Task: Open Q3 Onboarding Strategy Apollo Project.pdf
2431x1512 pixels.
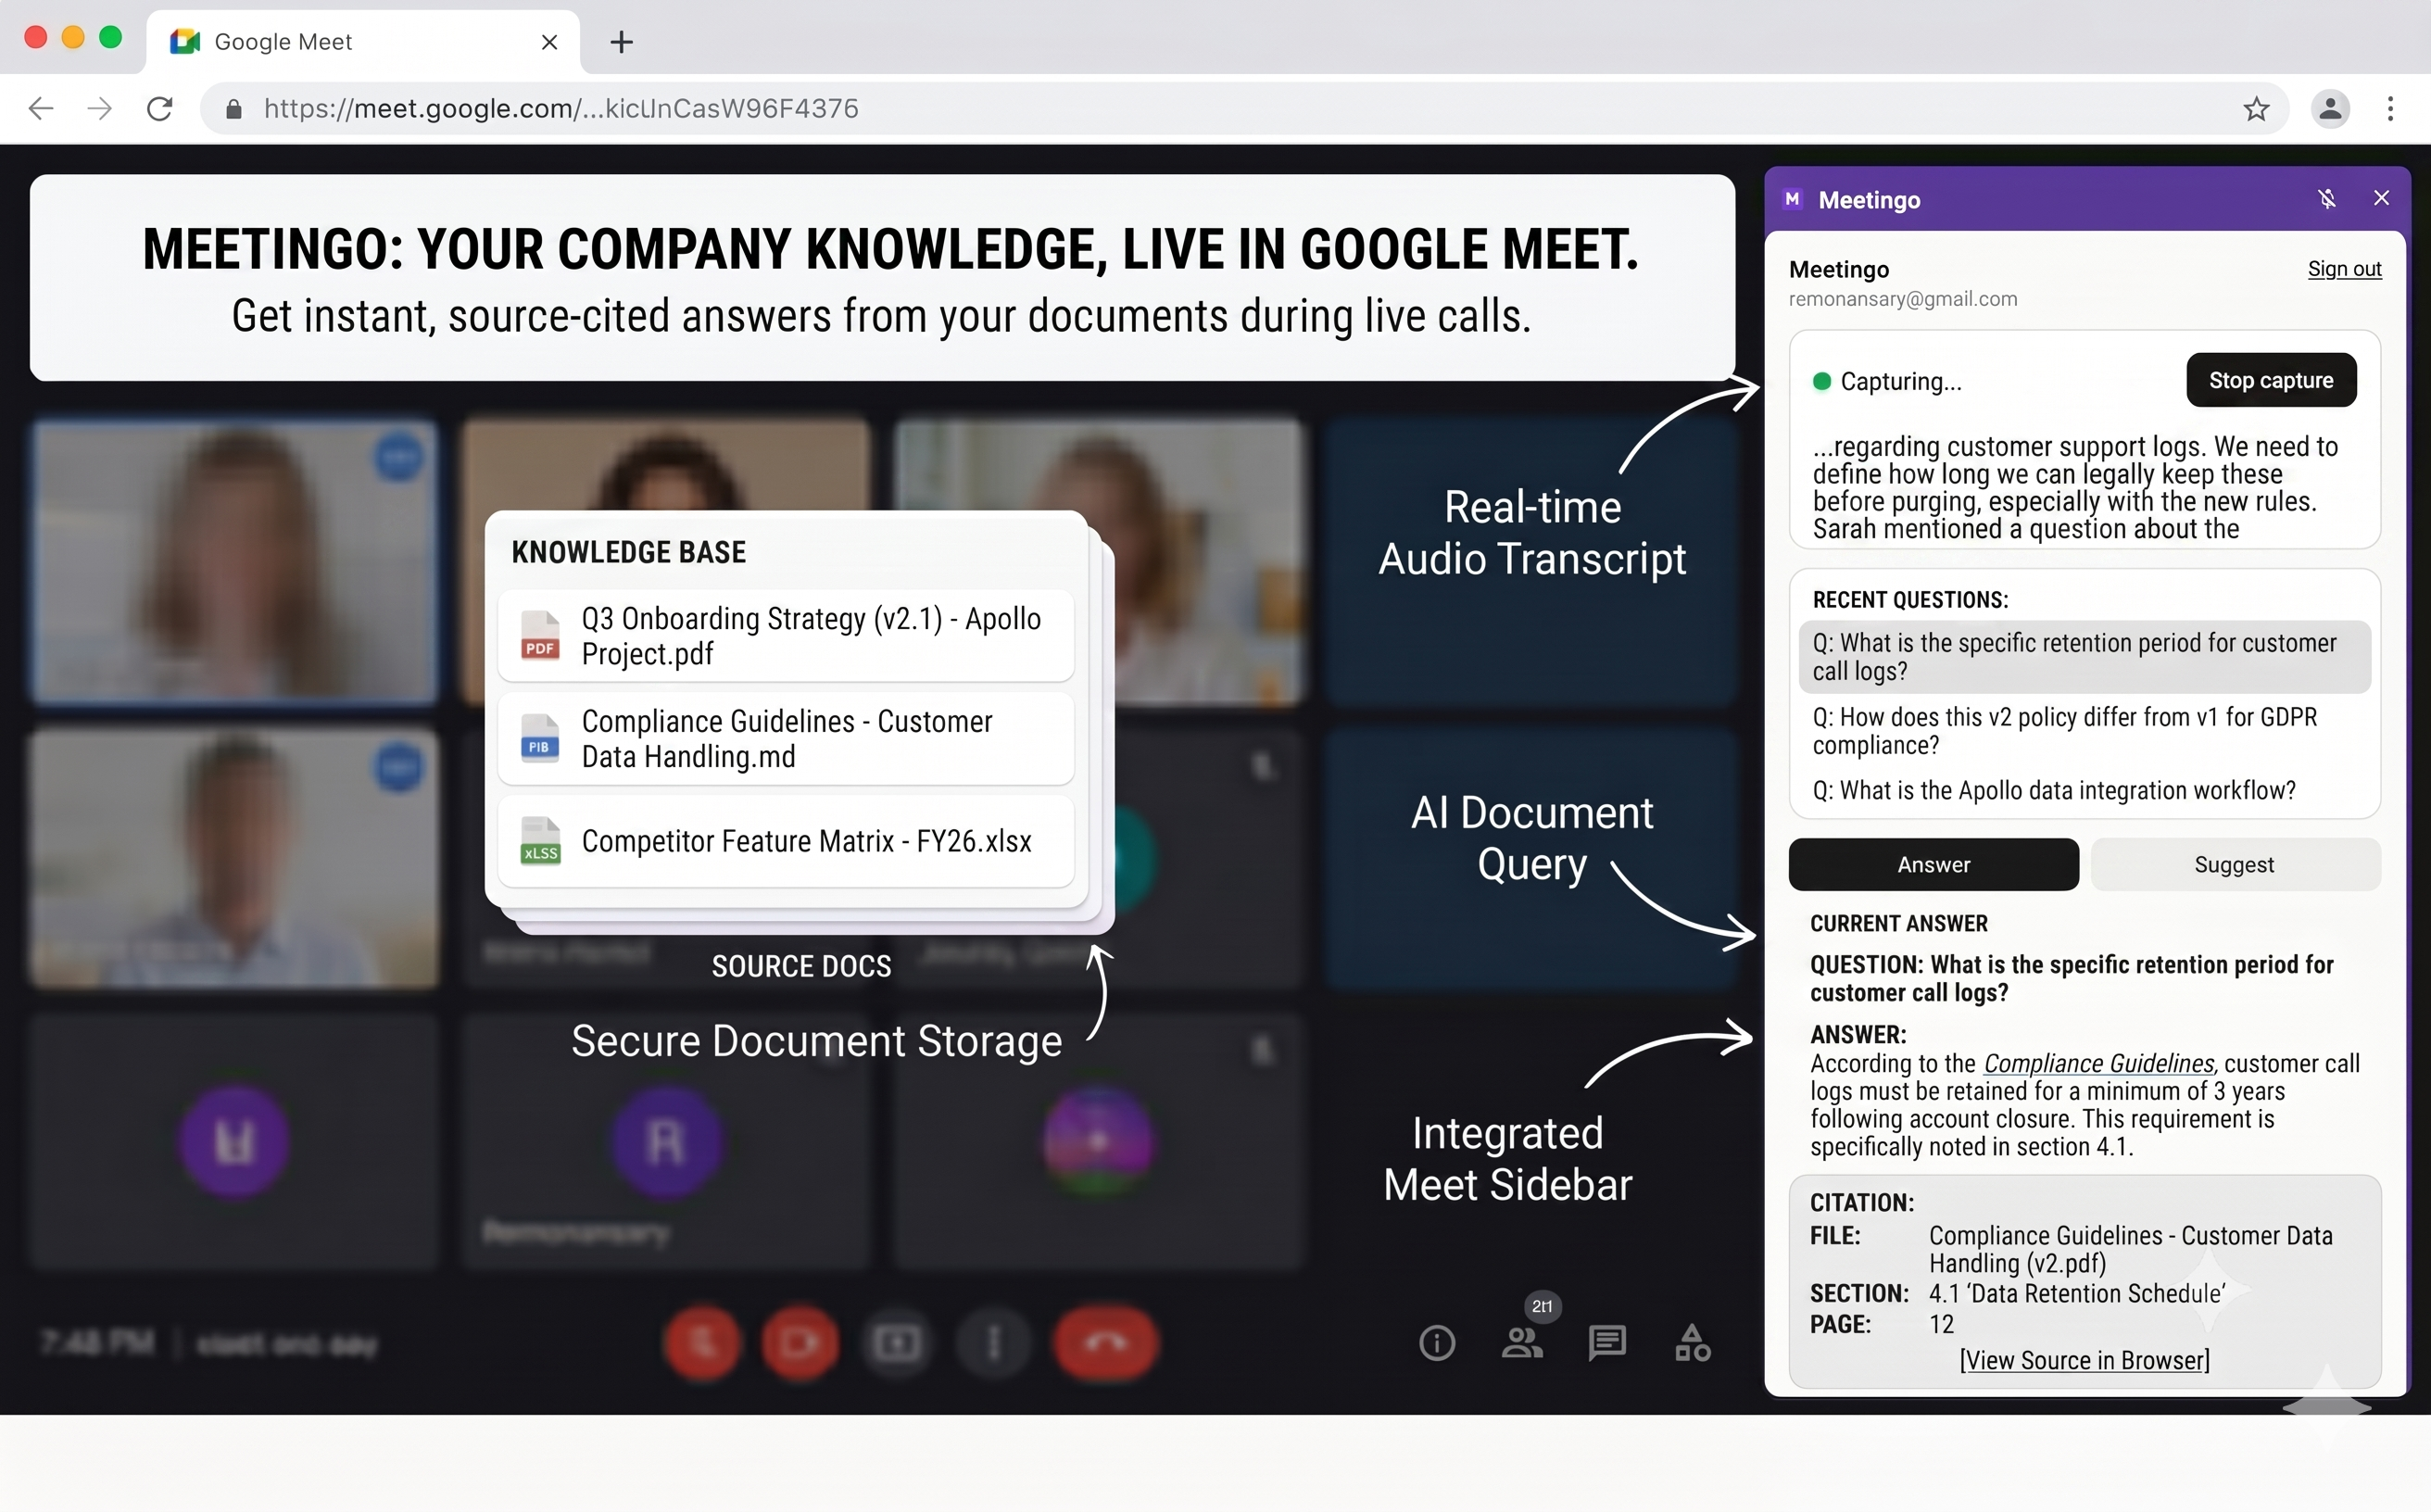Action: point(786,636)
